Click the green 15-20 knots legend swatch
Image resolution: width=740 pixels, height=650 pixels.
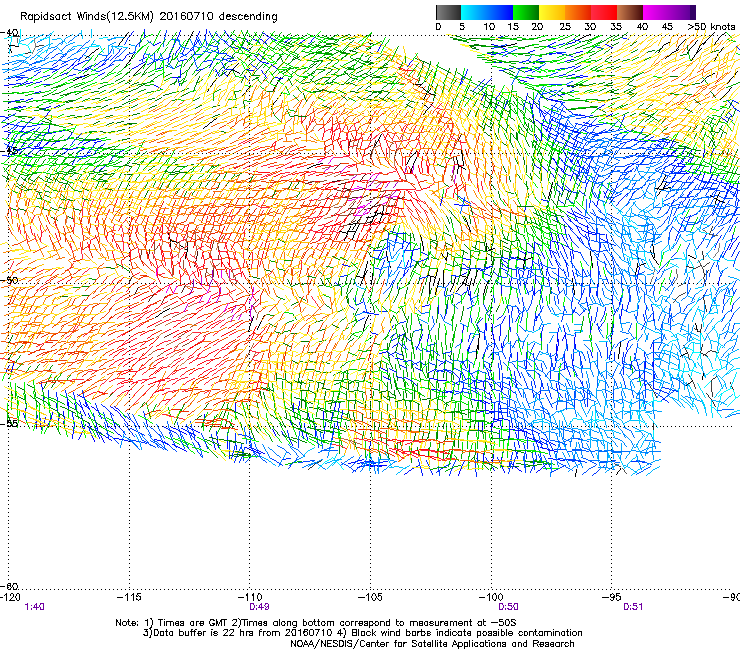point(526,12)
